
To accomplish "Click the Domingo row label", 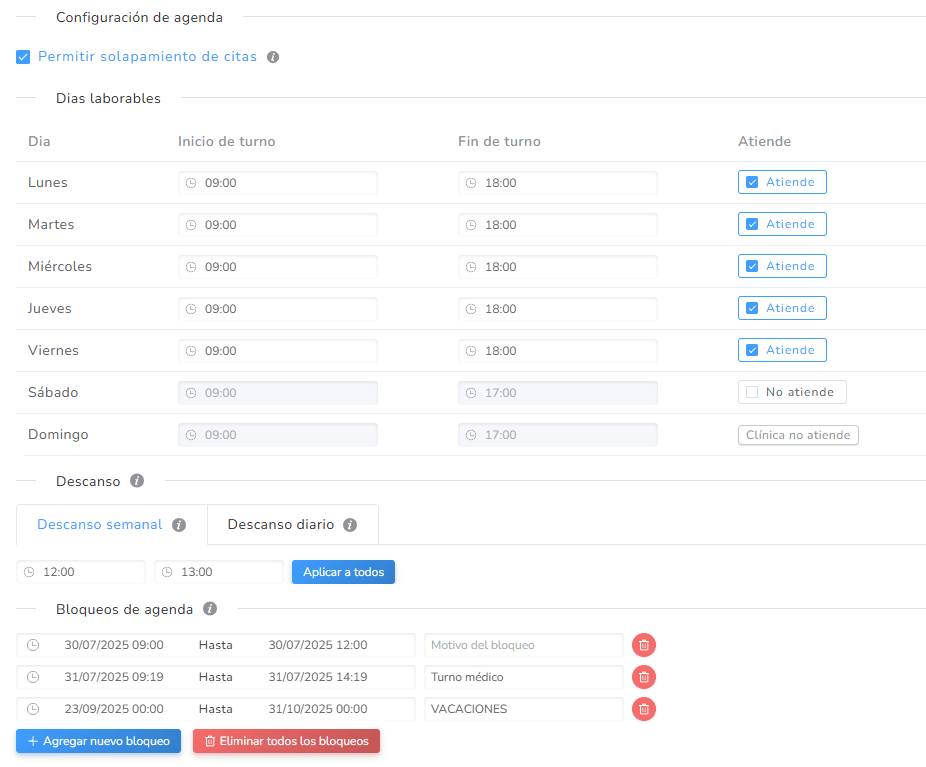I will [58, 435].
